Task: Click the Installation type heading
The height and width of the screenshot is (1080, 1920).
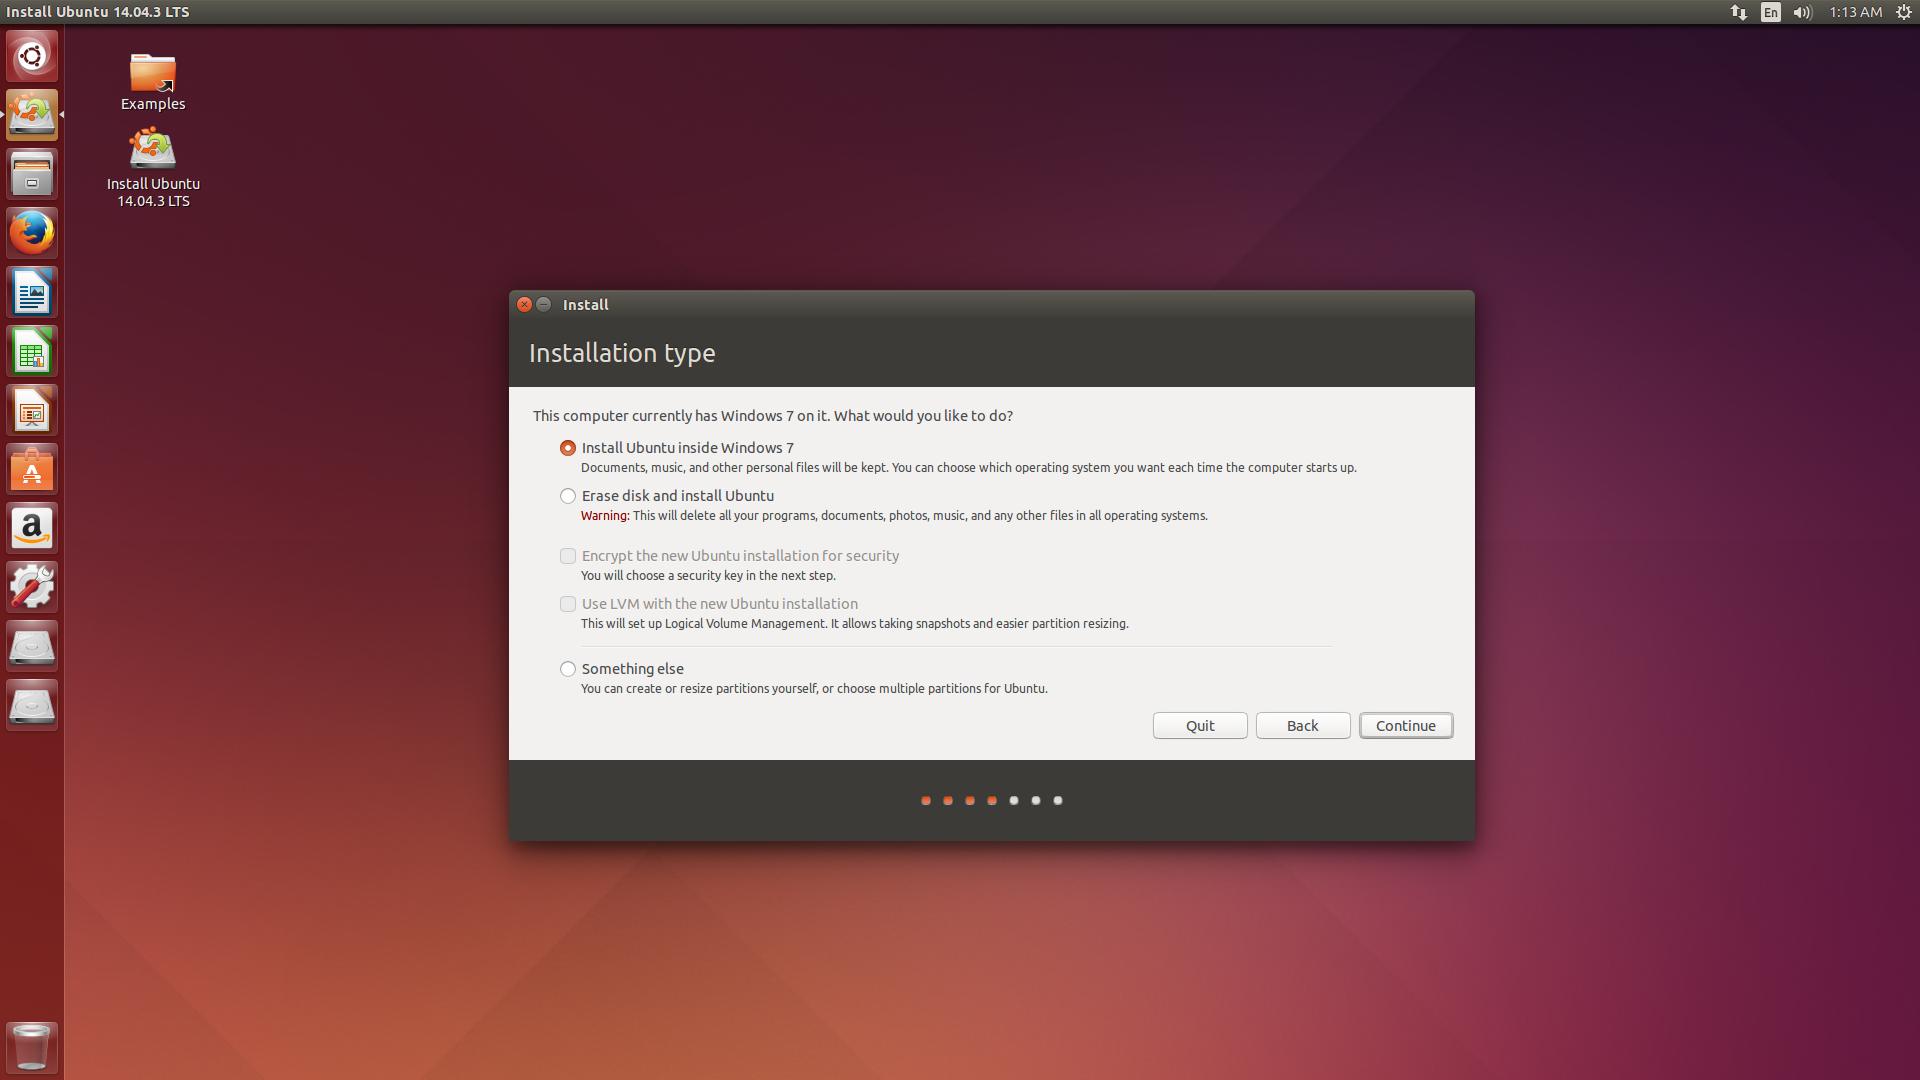Action: pos(622,353)
